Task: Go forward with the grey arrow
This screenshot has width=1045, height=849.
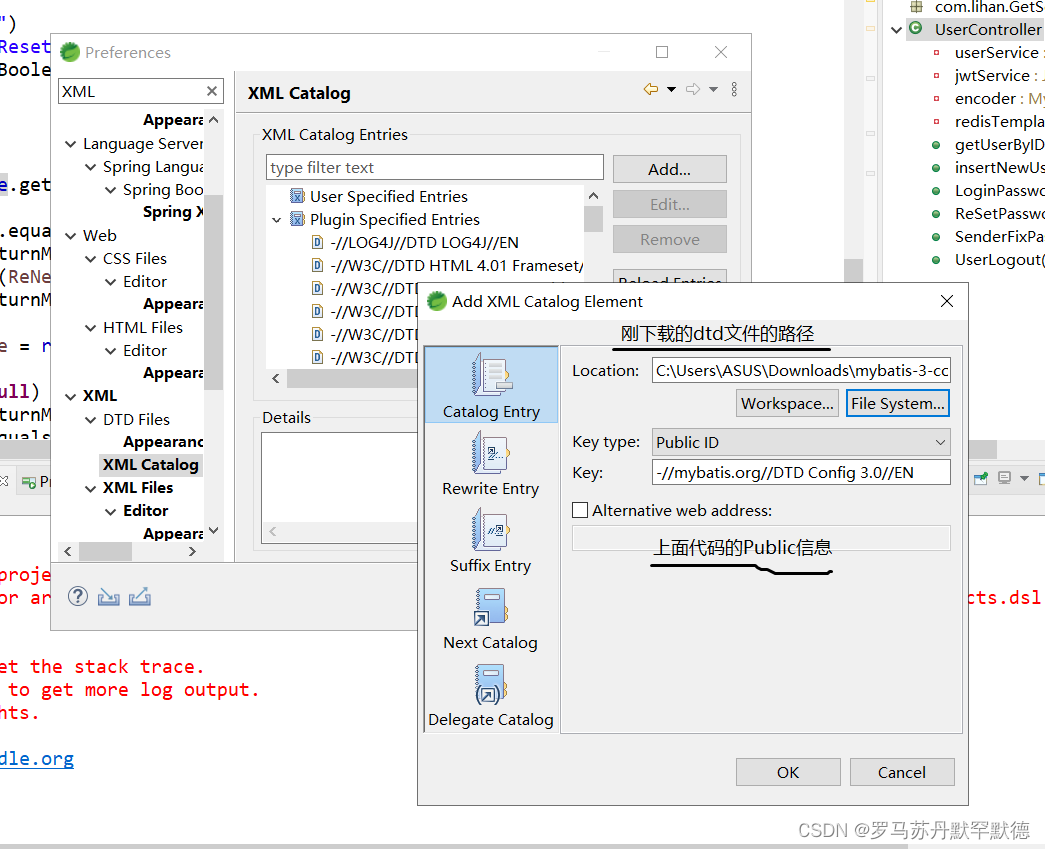Action: pos(693,89)
